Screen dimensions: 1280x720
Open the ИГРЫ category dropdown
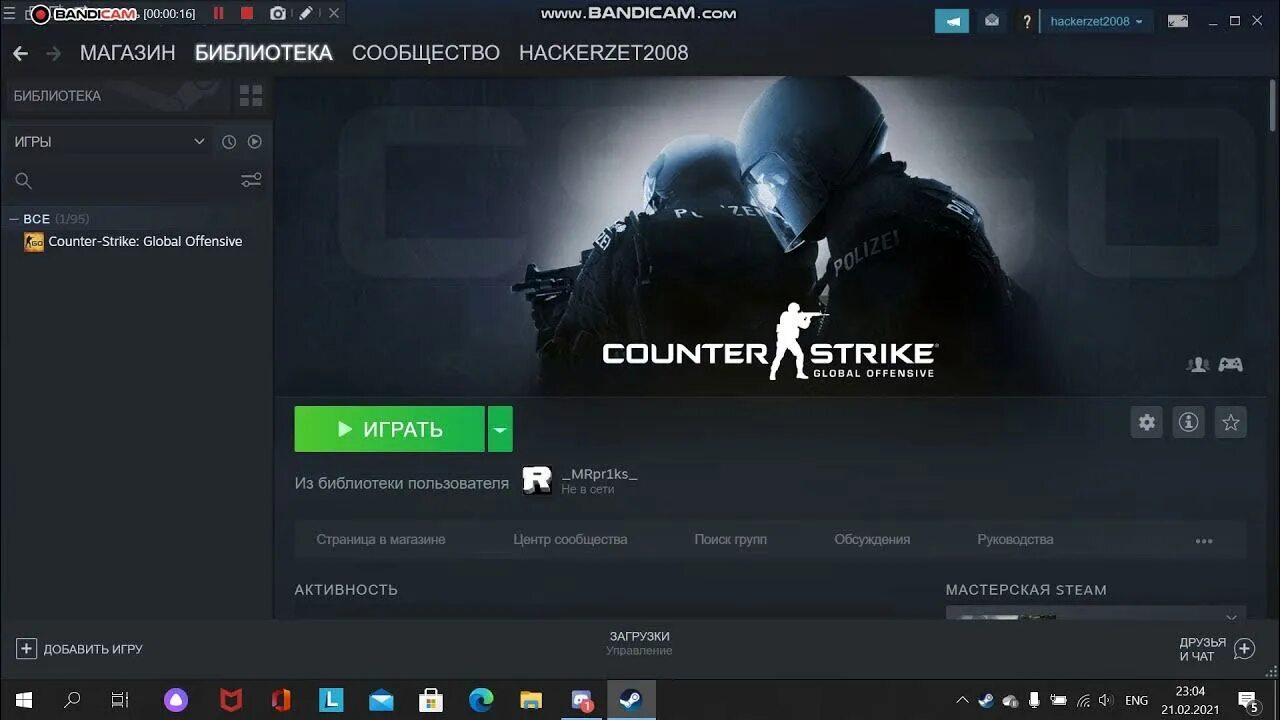click(109, 142)
